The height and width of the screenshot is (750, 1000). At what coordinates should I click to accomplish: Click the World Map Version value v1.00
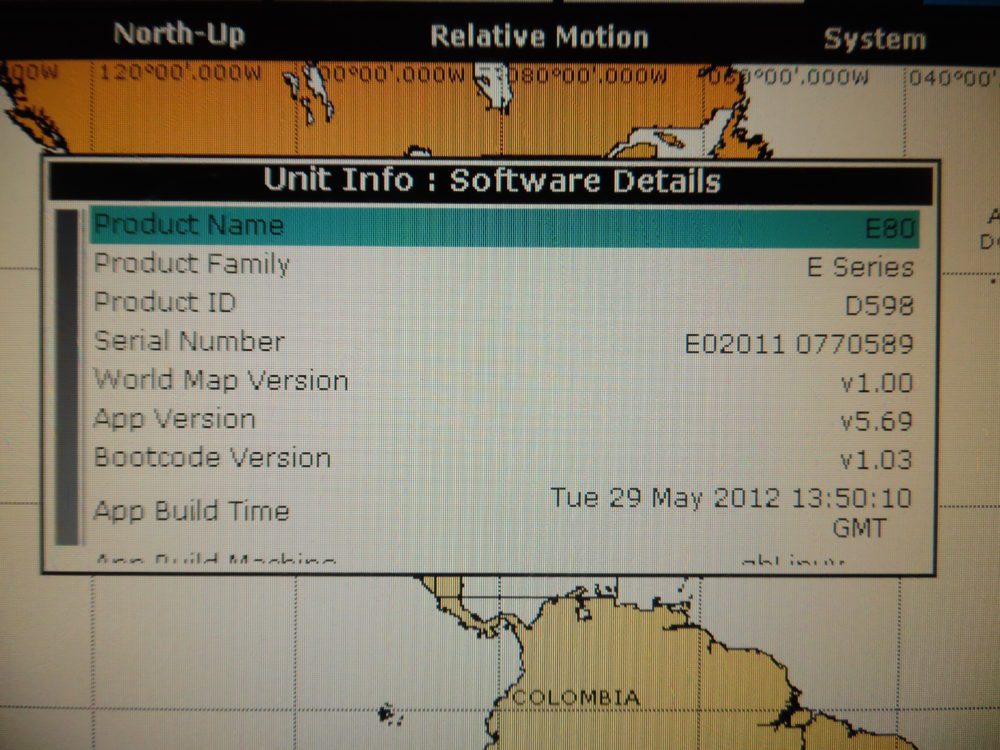coord(876,383)
